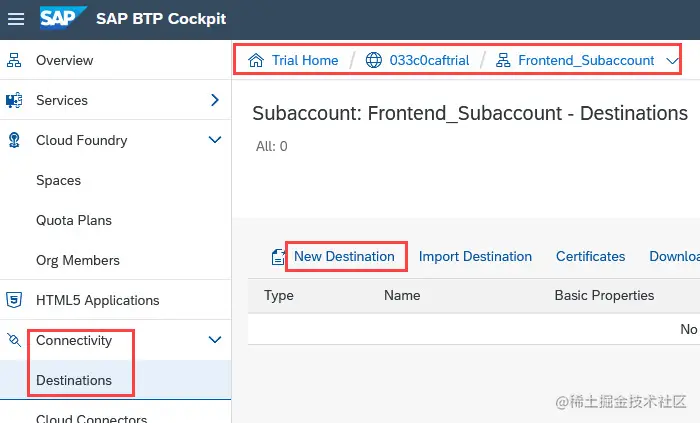Viewport: 700px width, 423px height.
Task: Open the hamburger navigation menu
Action: pyautogui.click(x=16, y=19)
